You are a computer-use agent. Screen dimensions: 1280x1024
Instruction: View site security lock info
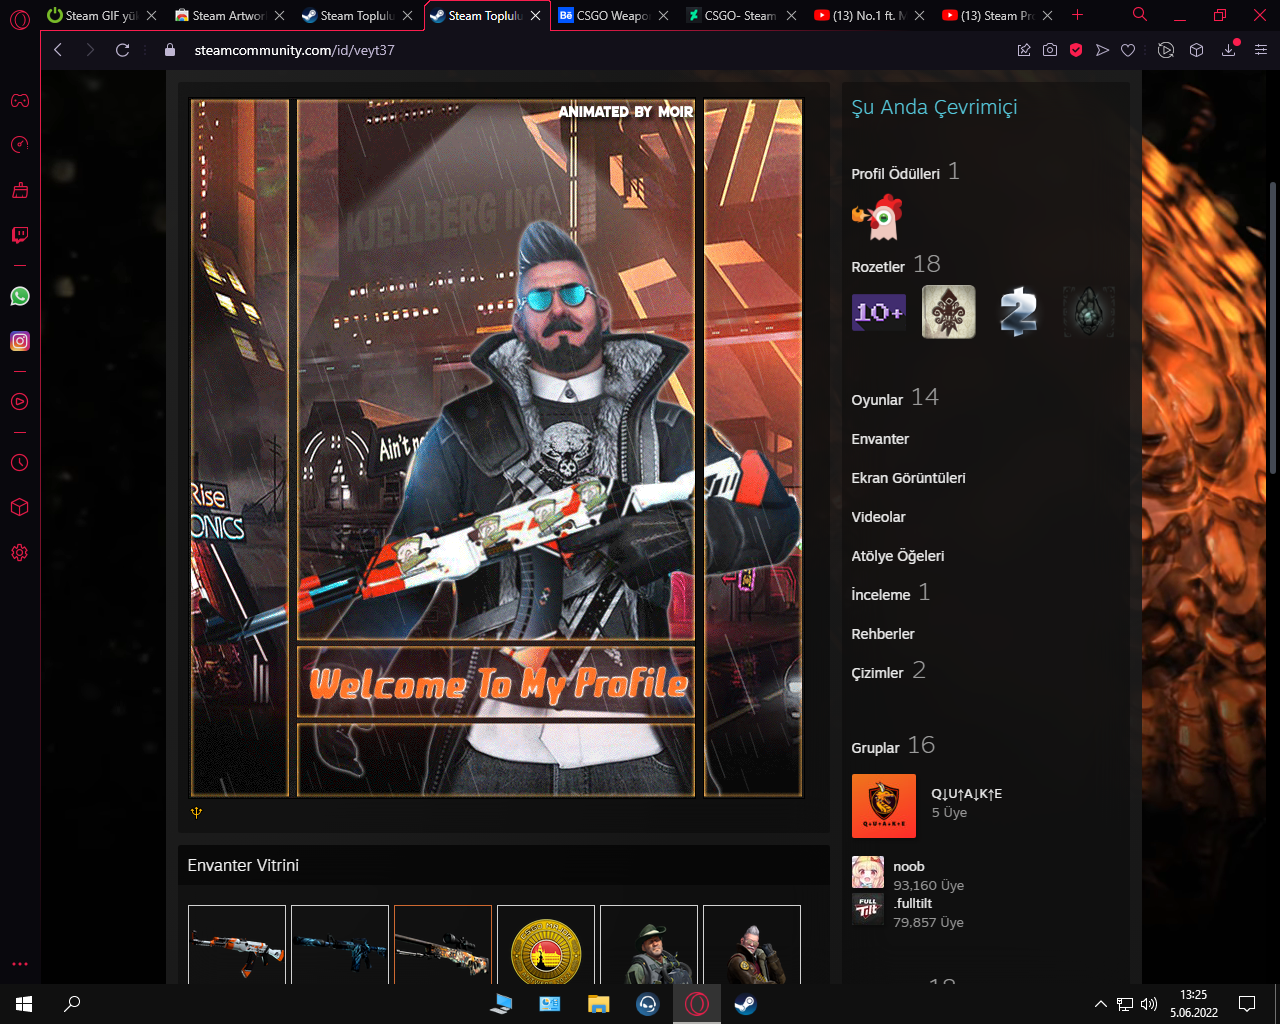169,50
